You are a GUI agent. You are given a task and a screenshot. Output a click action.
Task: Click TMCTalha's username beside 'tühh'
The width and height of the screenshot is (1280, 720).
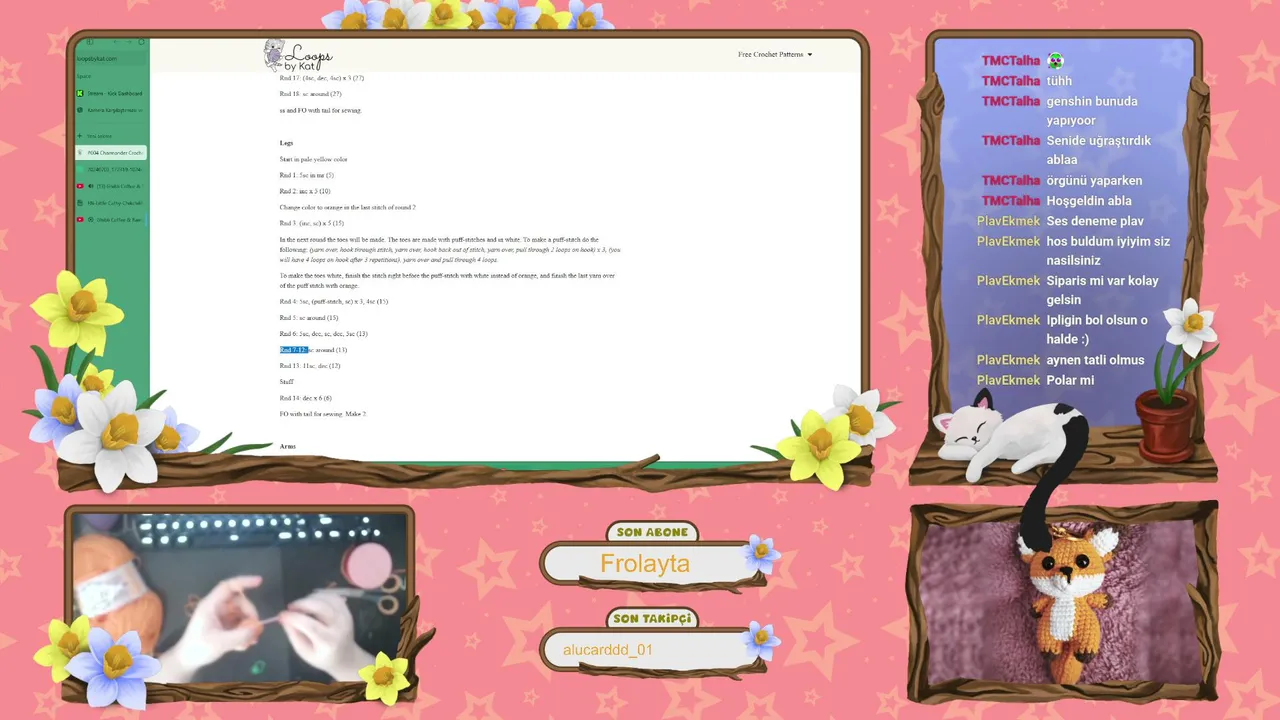coord(1011,81)
